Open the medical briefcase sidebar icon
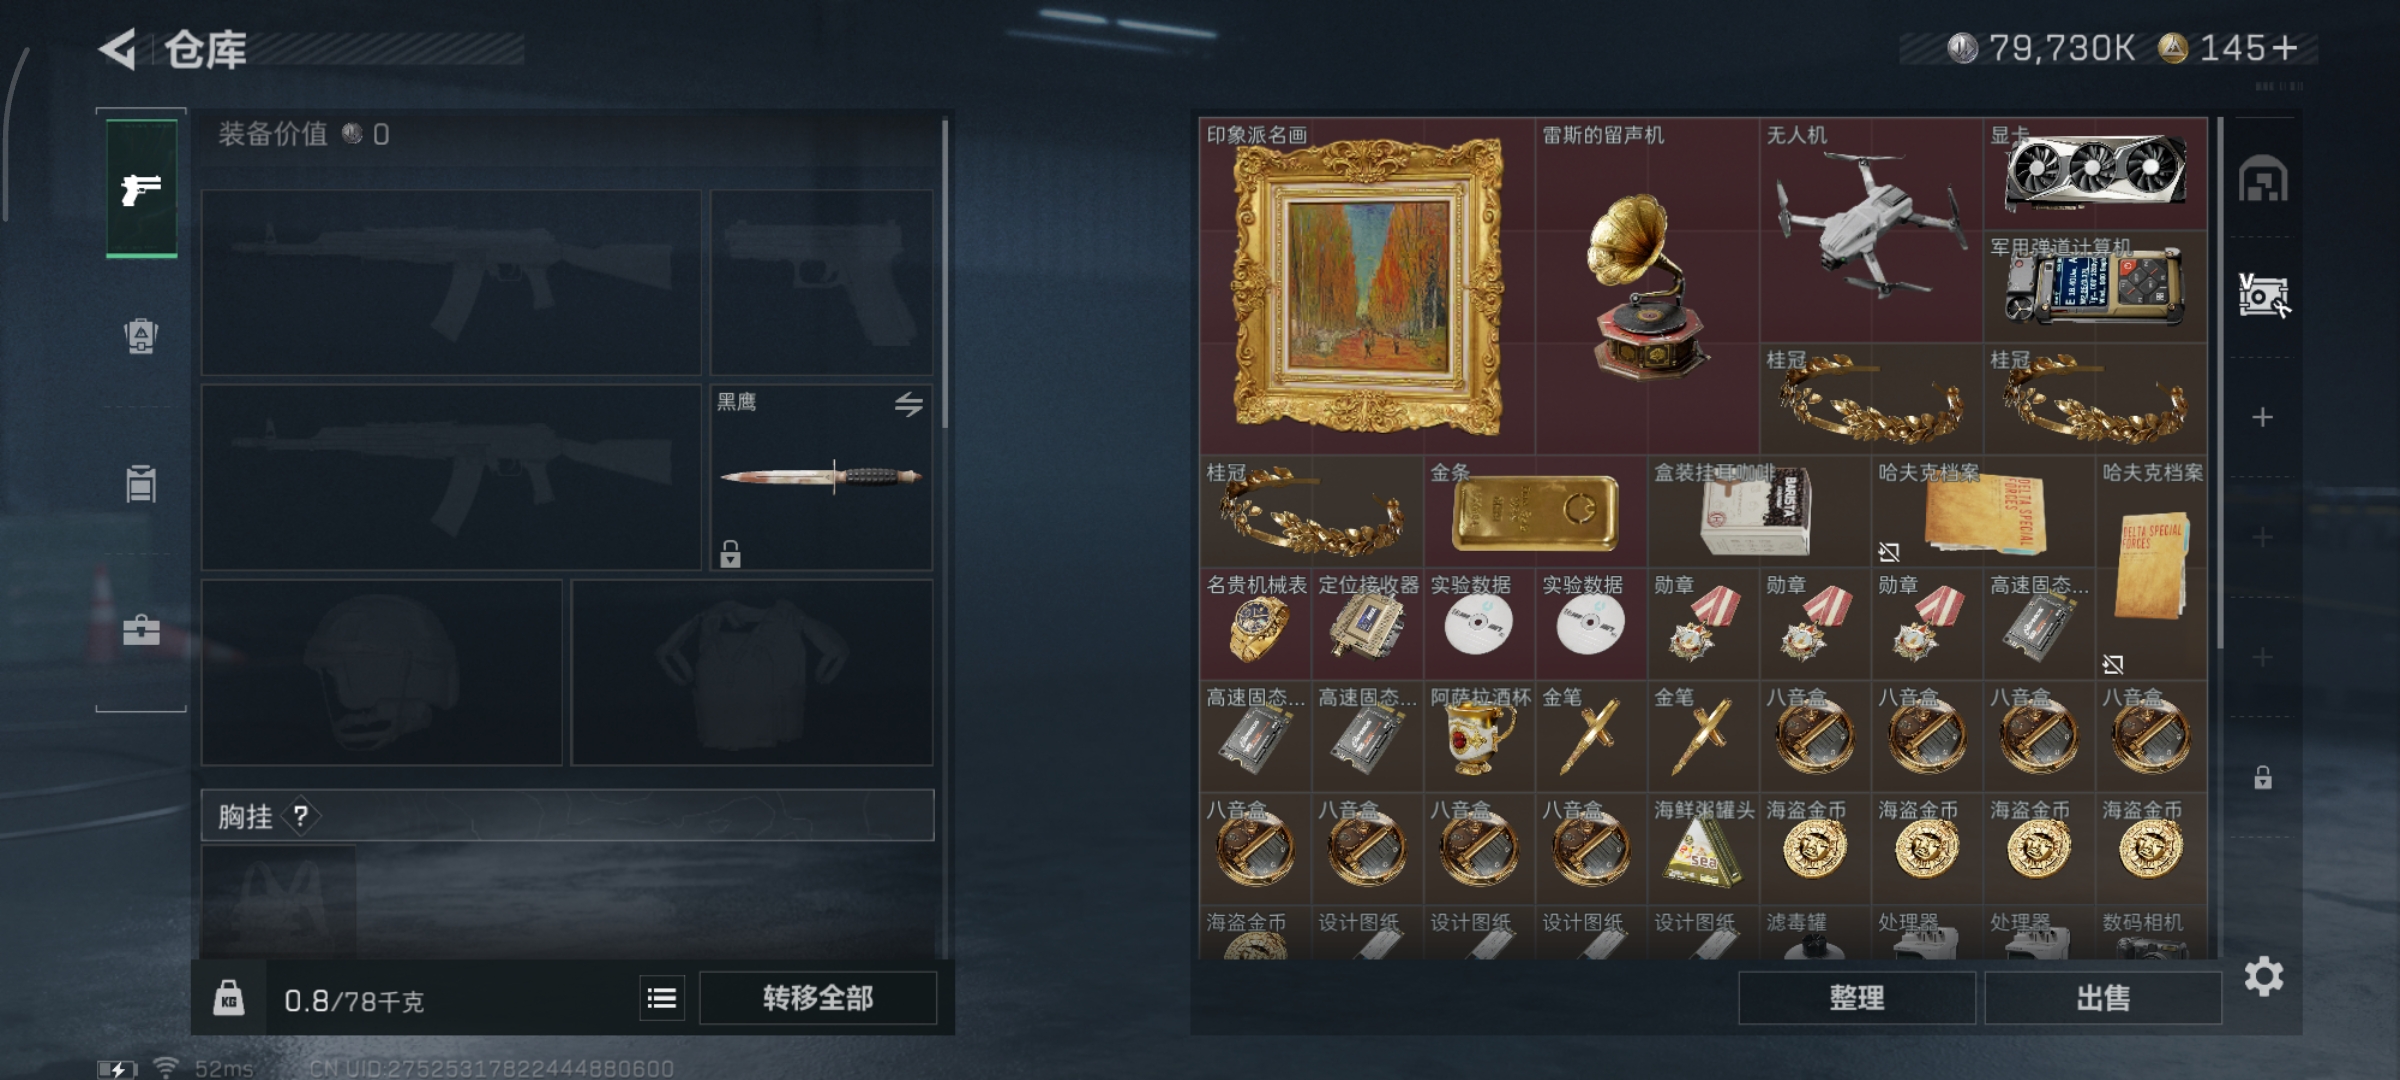2400x1080 pixels. pyautogui.click(x=141, y=630)
